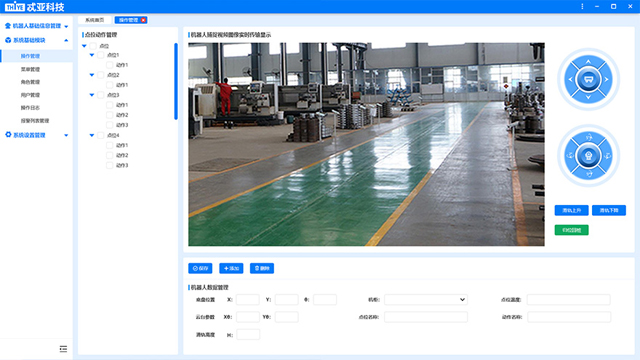Check the 点位1 checkbox in the tree

coord(100,55)
